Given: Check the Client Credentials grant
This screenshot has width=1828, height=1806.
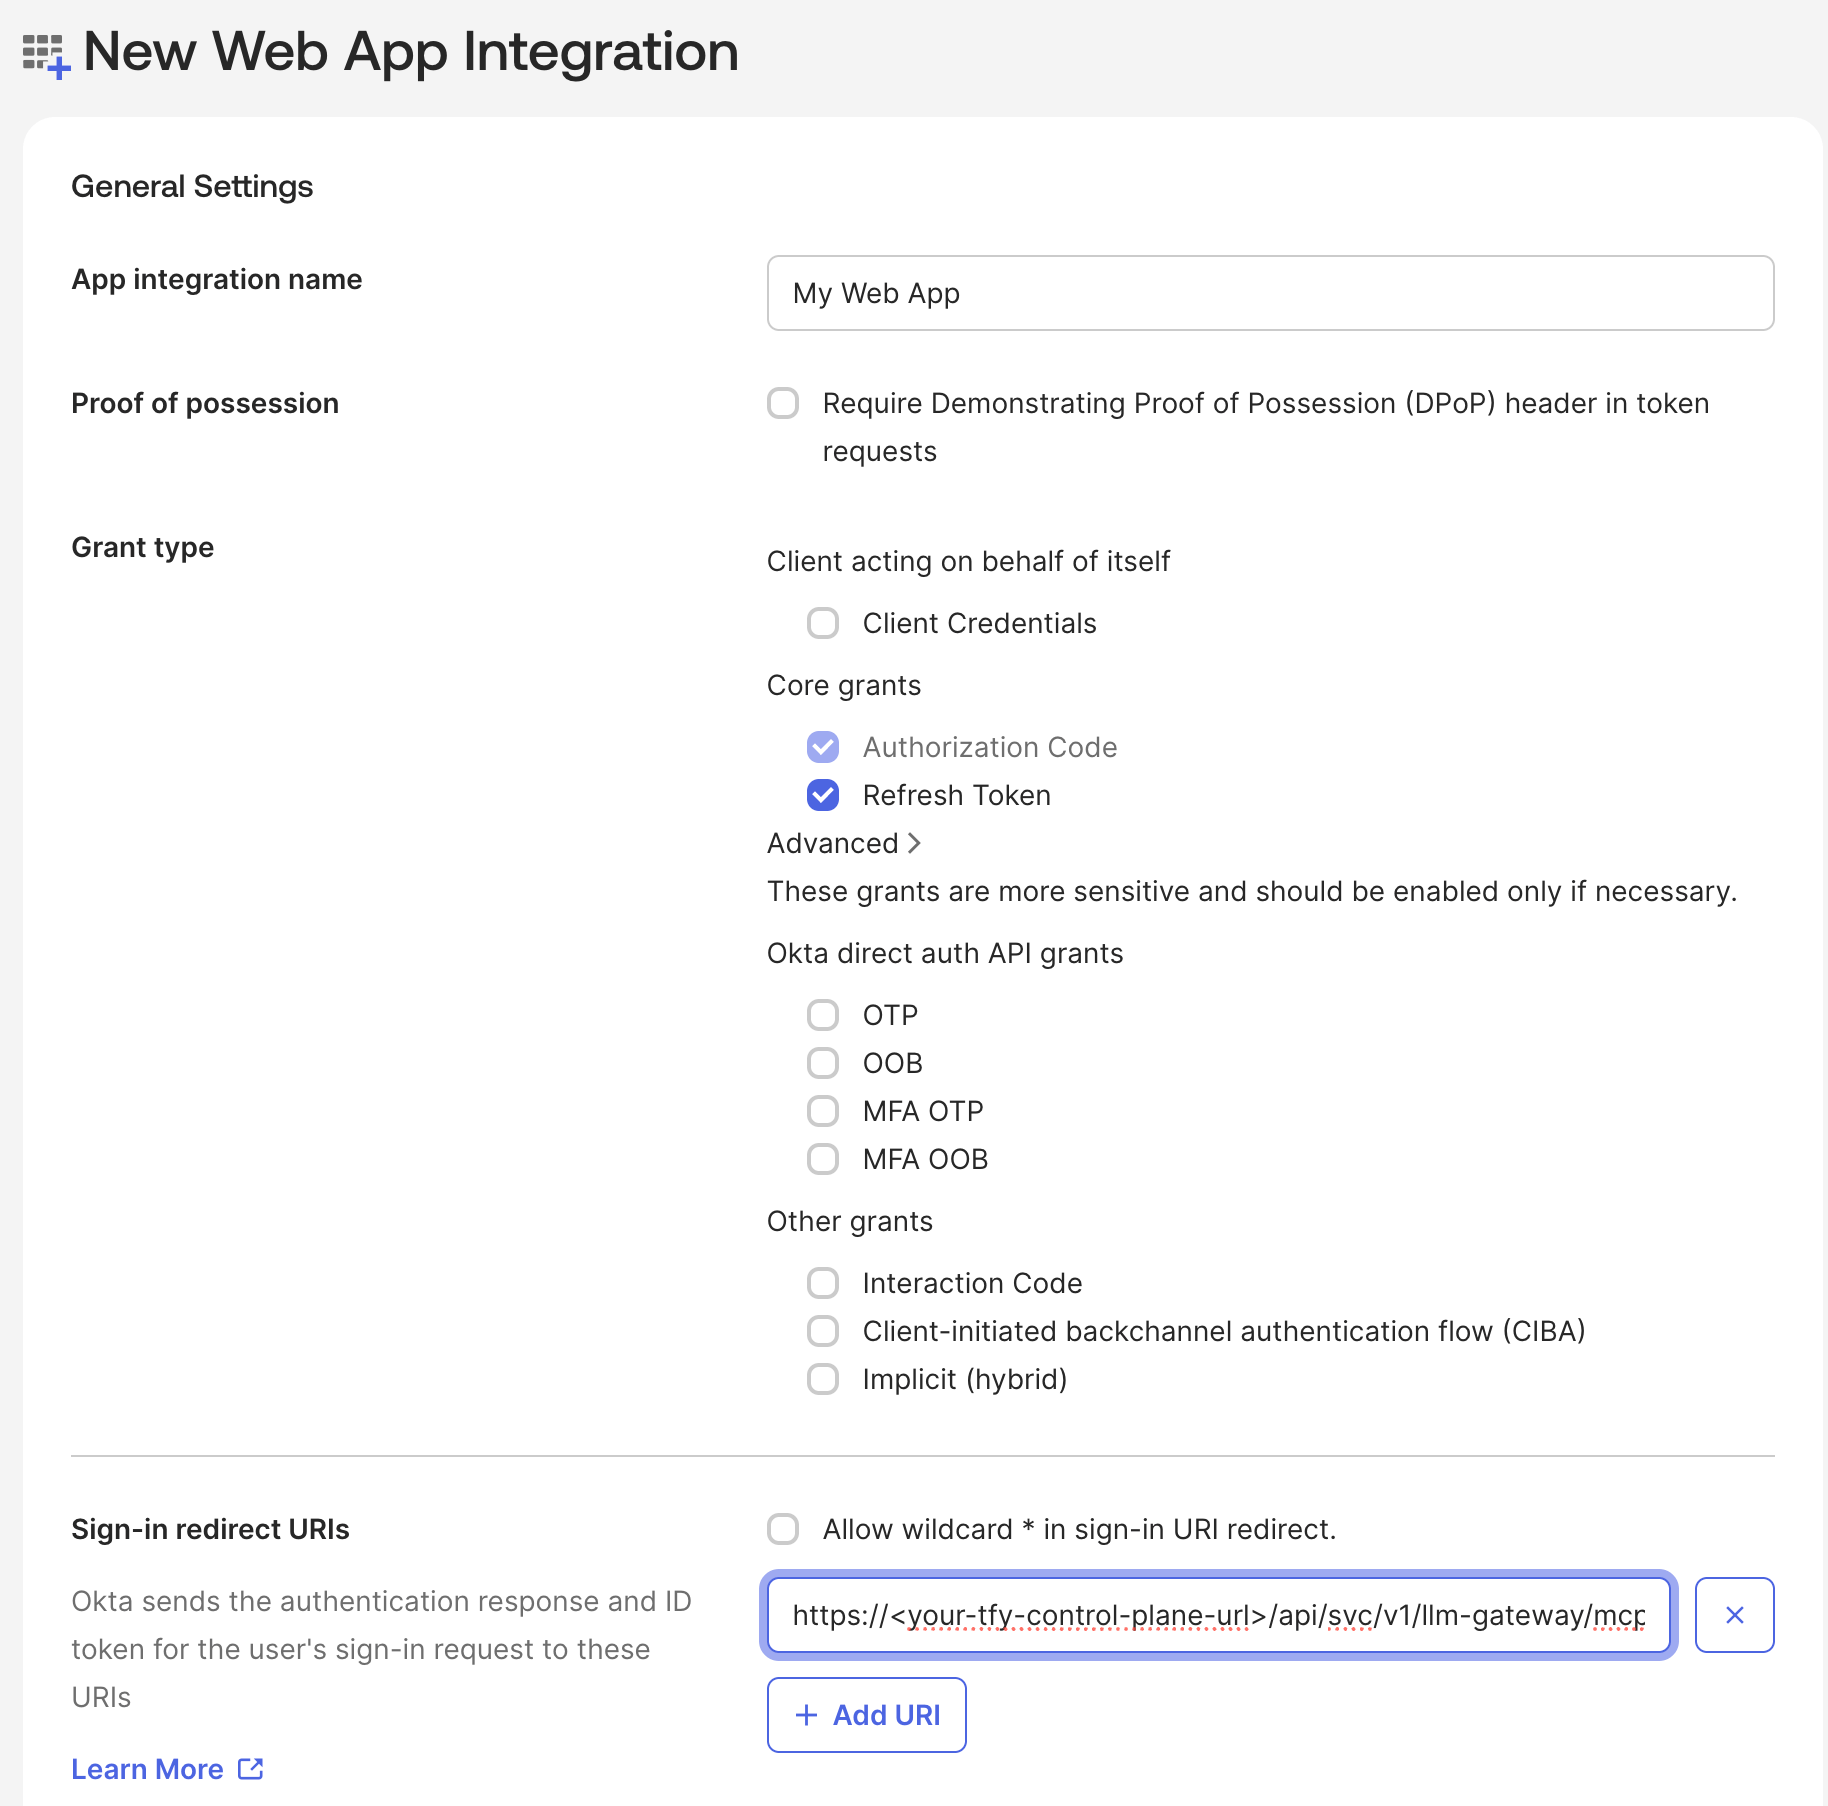Looking at the screenshot, I should 823,623.
